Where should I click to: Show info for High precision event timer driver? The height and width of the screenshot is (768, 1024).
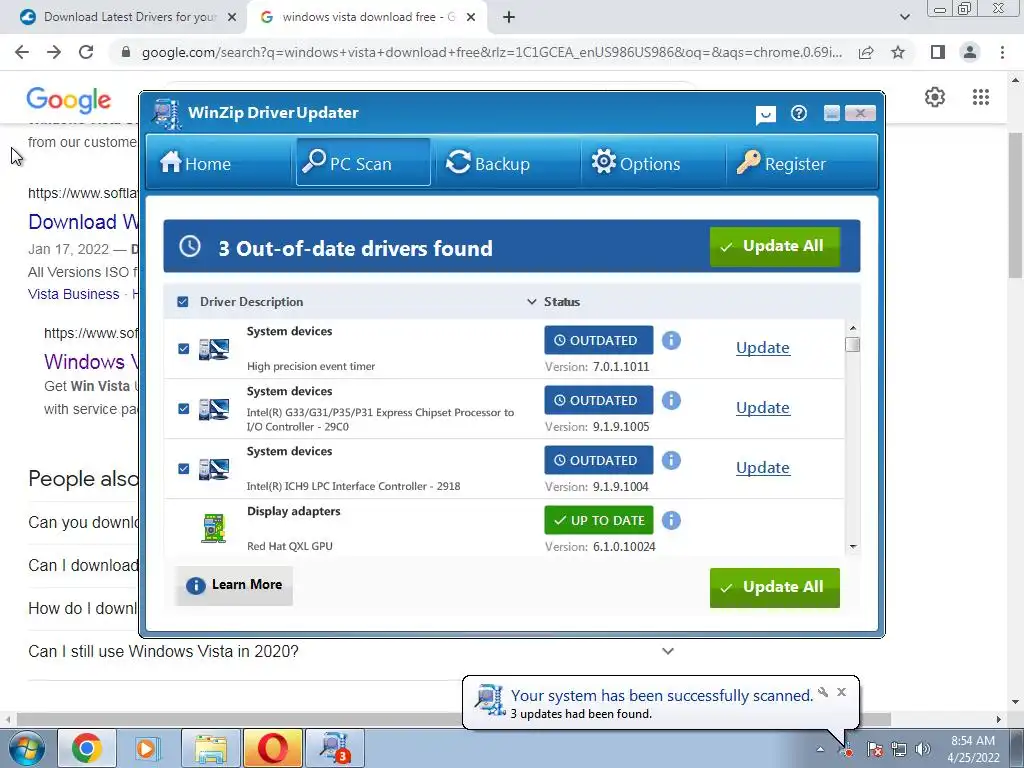tap(671, 340)
